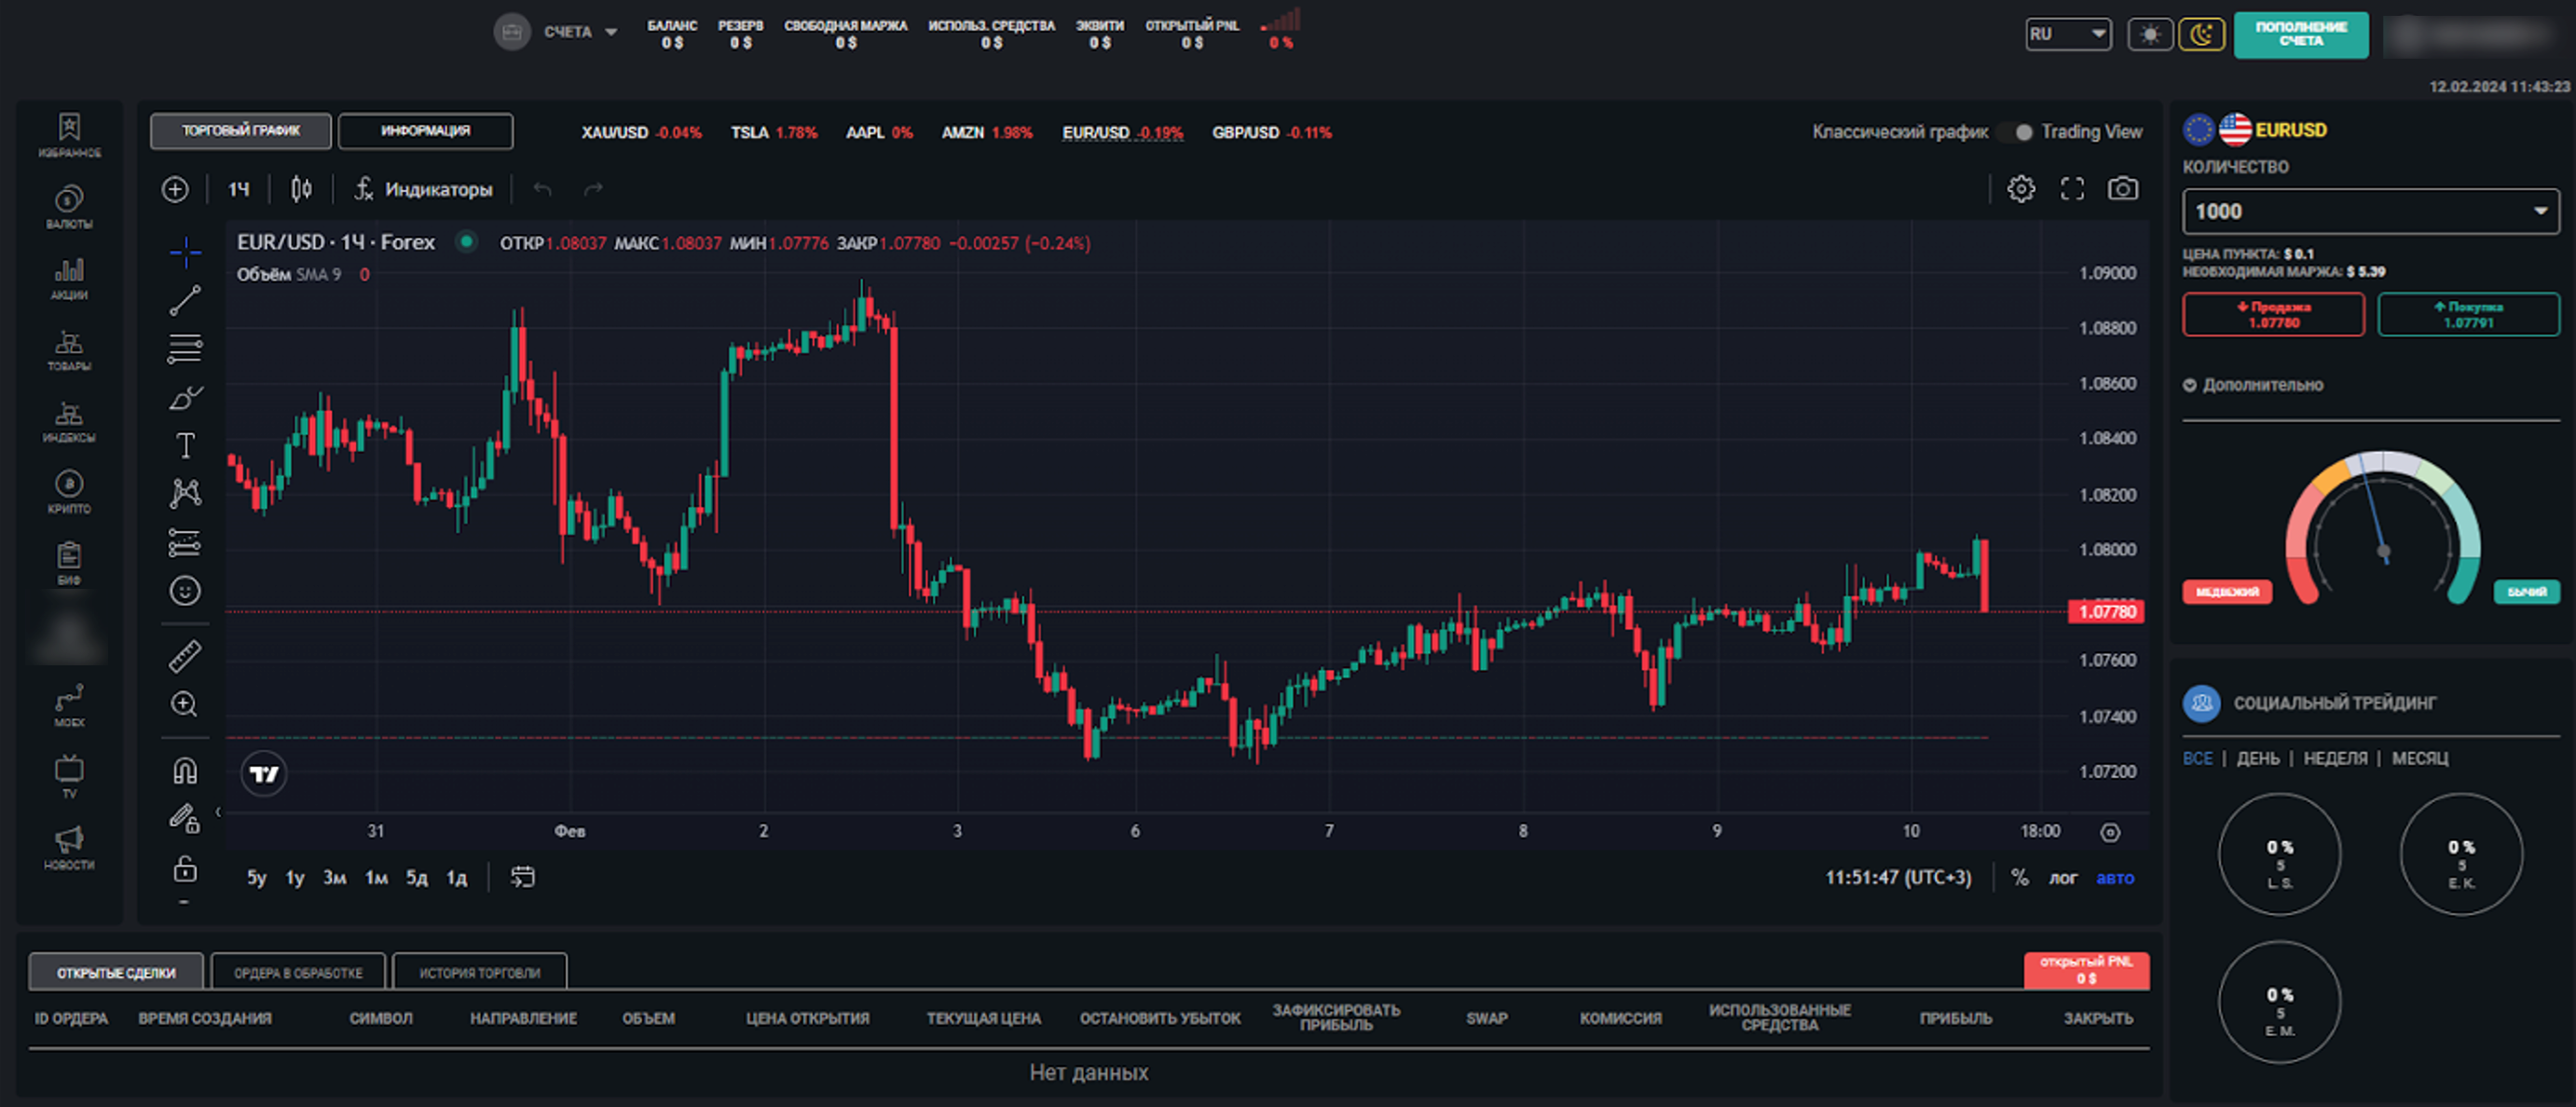Switch to История торговли tab
This screenshot has height=1107, width=2576.
(479, 972)
